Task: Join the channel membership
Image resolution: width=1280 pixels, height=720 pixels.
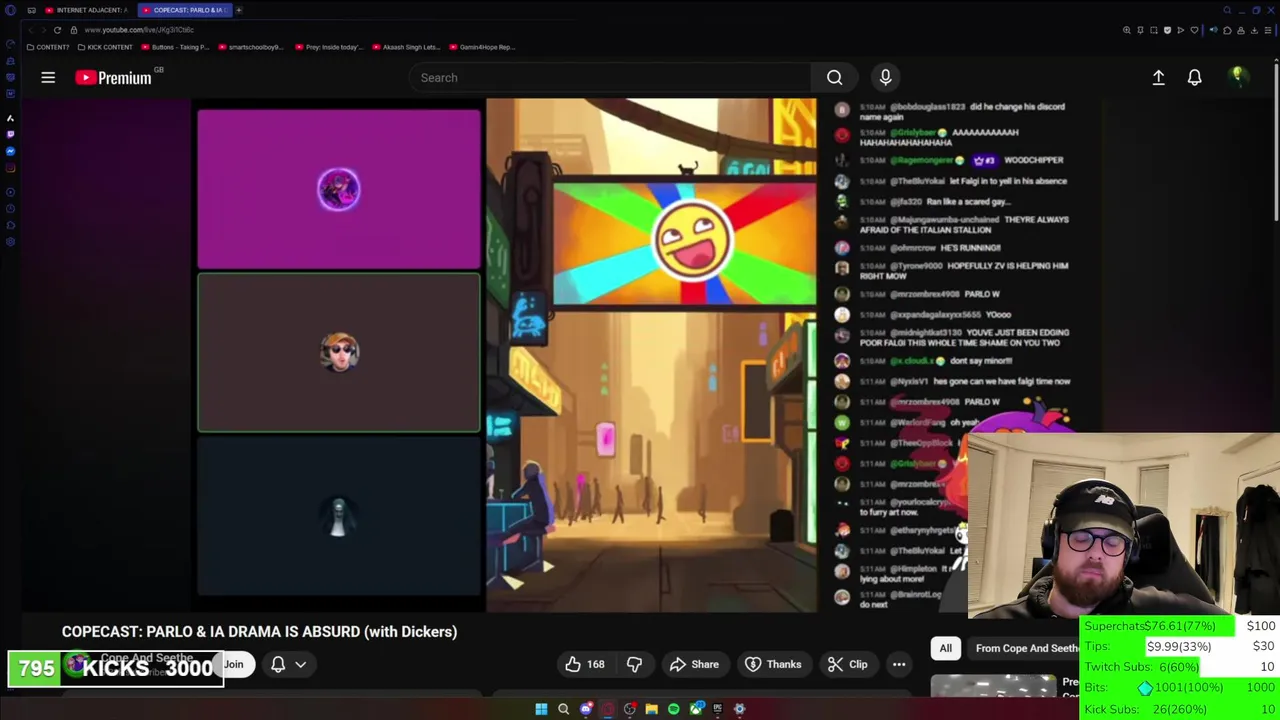Action: [x=233, y=664]
